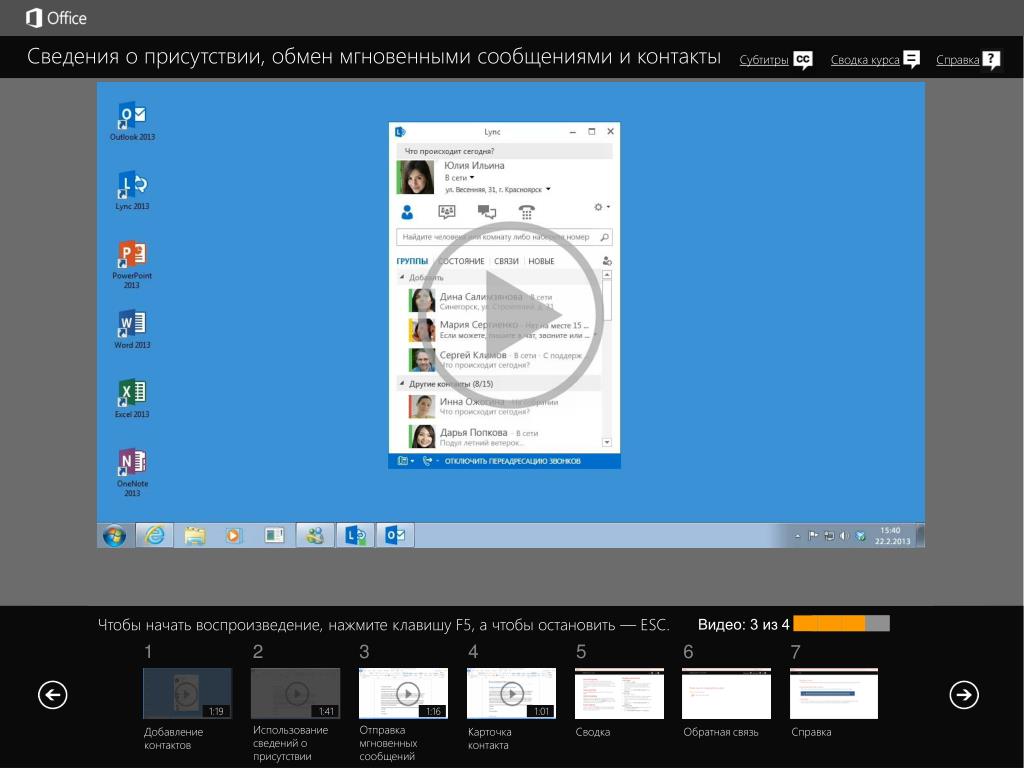Viewport: 1024px width, 768px height.
Task: Select thumbnail 4 Карточка контакта
Action: point(511,692)
